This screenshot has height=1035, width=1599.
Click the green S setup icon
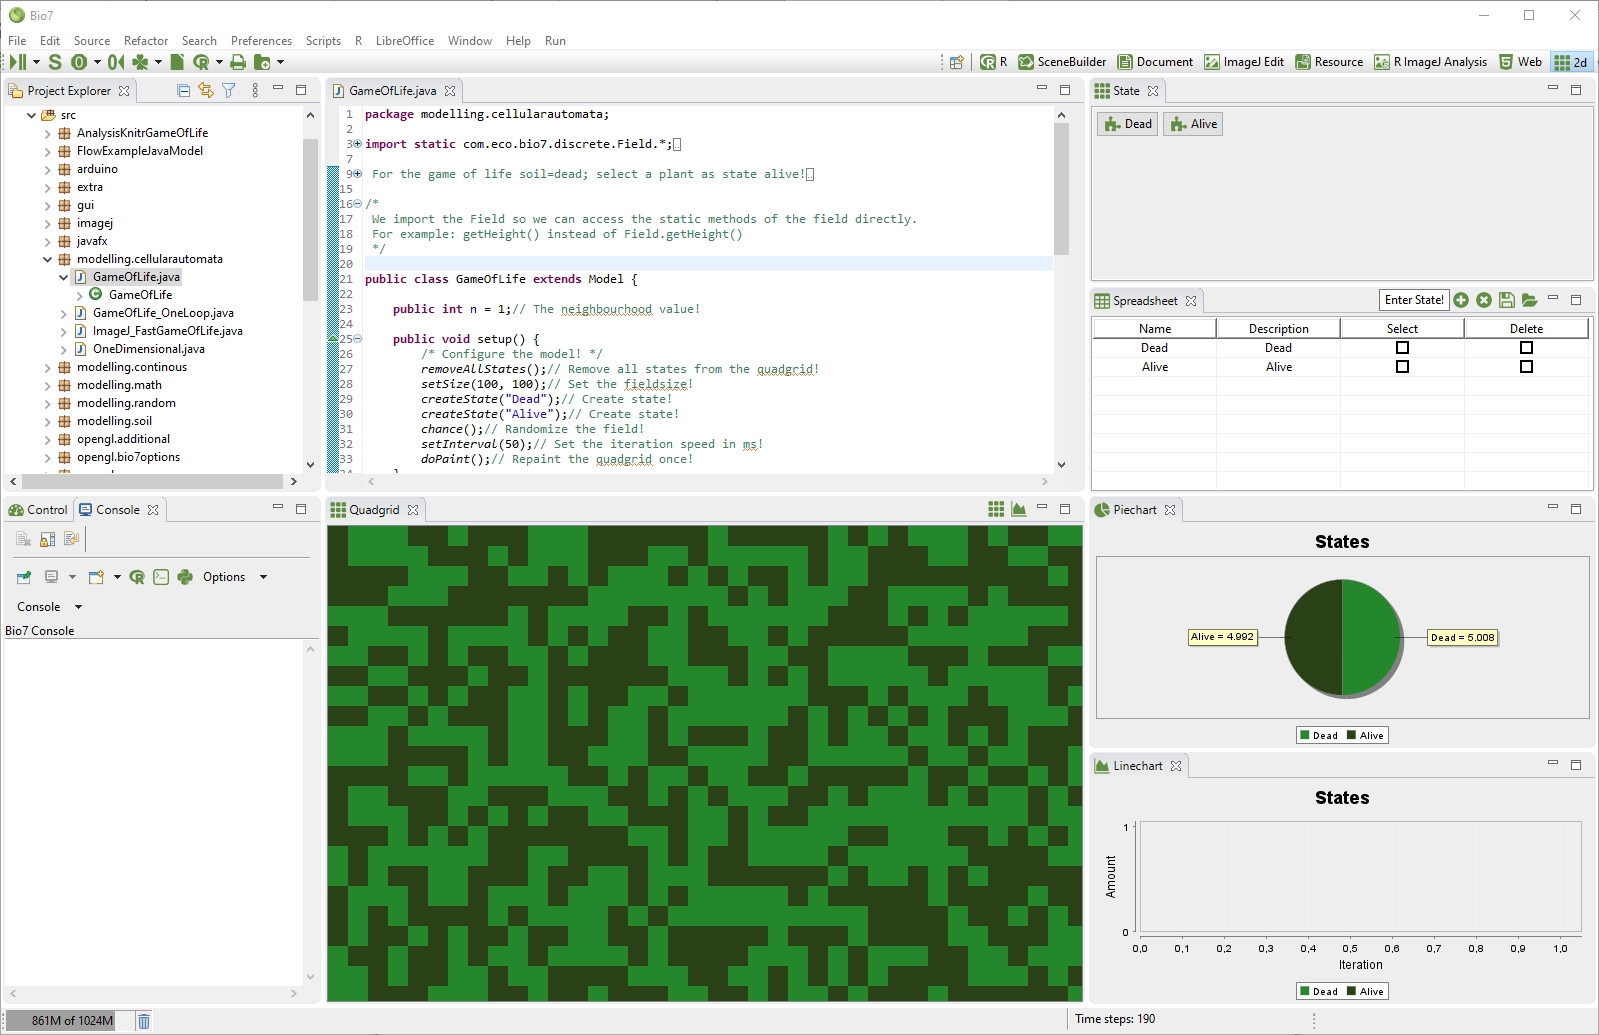(x=55, y=62)
